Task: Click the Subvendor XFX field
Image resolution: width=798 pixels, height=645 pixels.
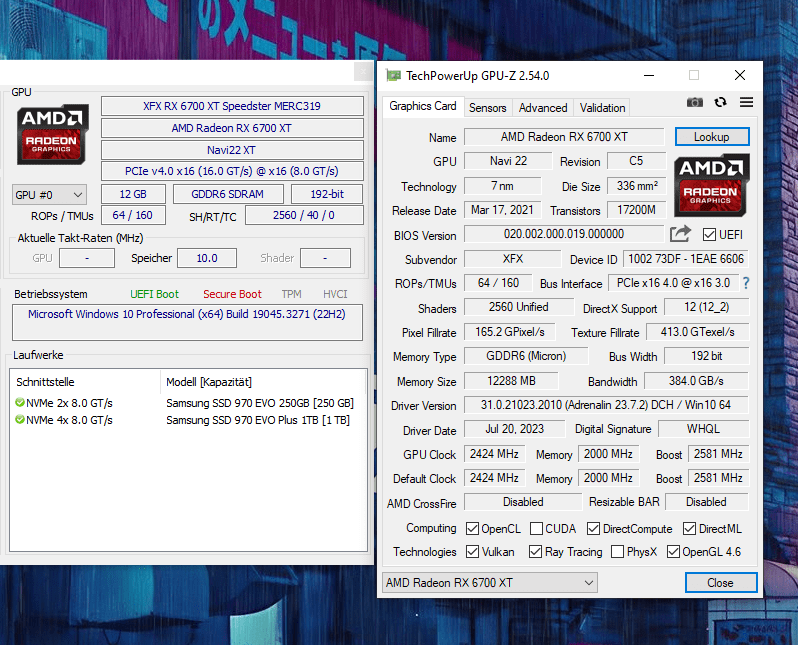Action: [x=512, y=259]
